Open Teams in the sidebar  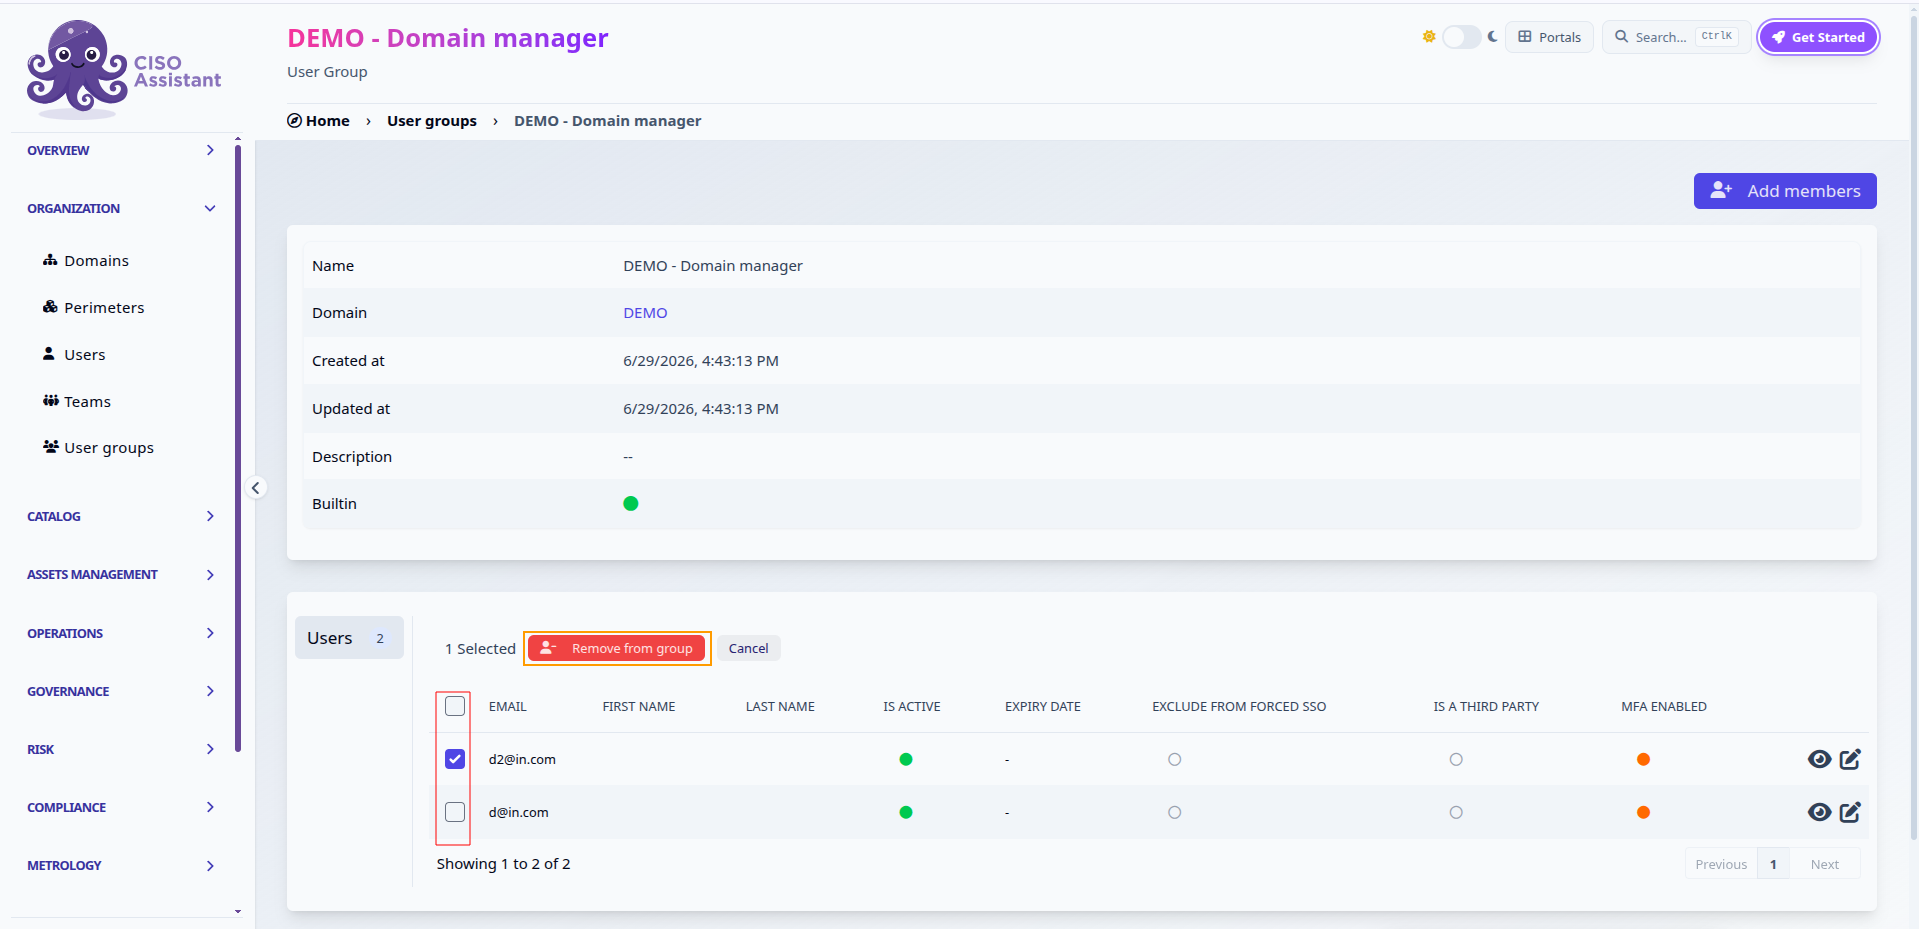pyautogui.click(x=77, y=401)
